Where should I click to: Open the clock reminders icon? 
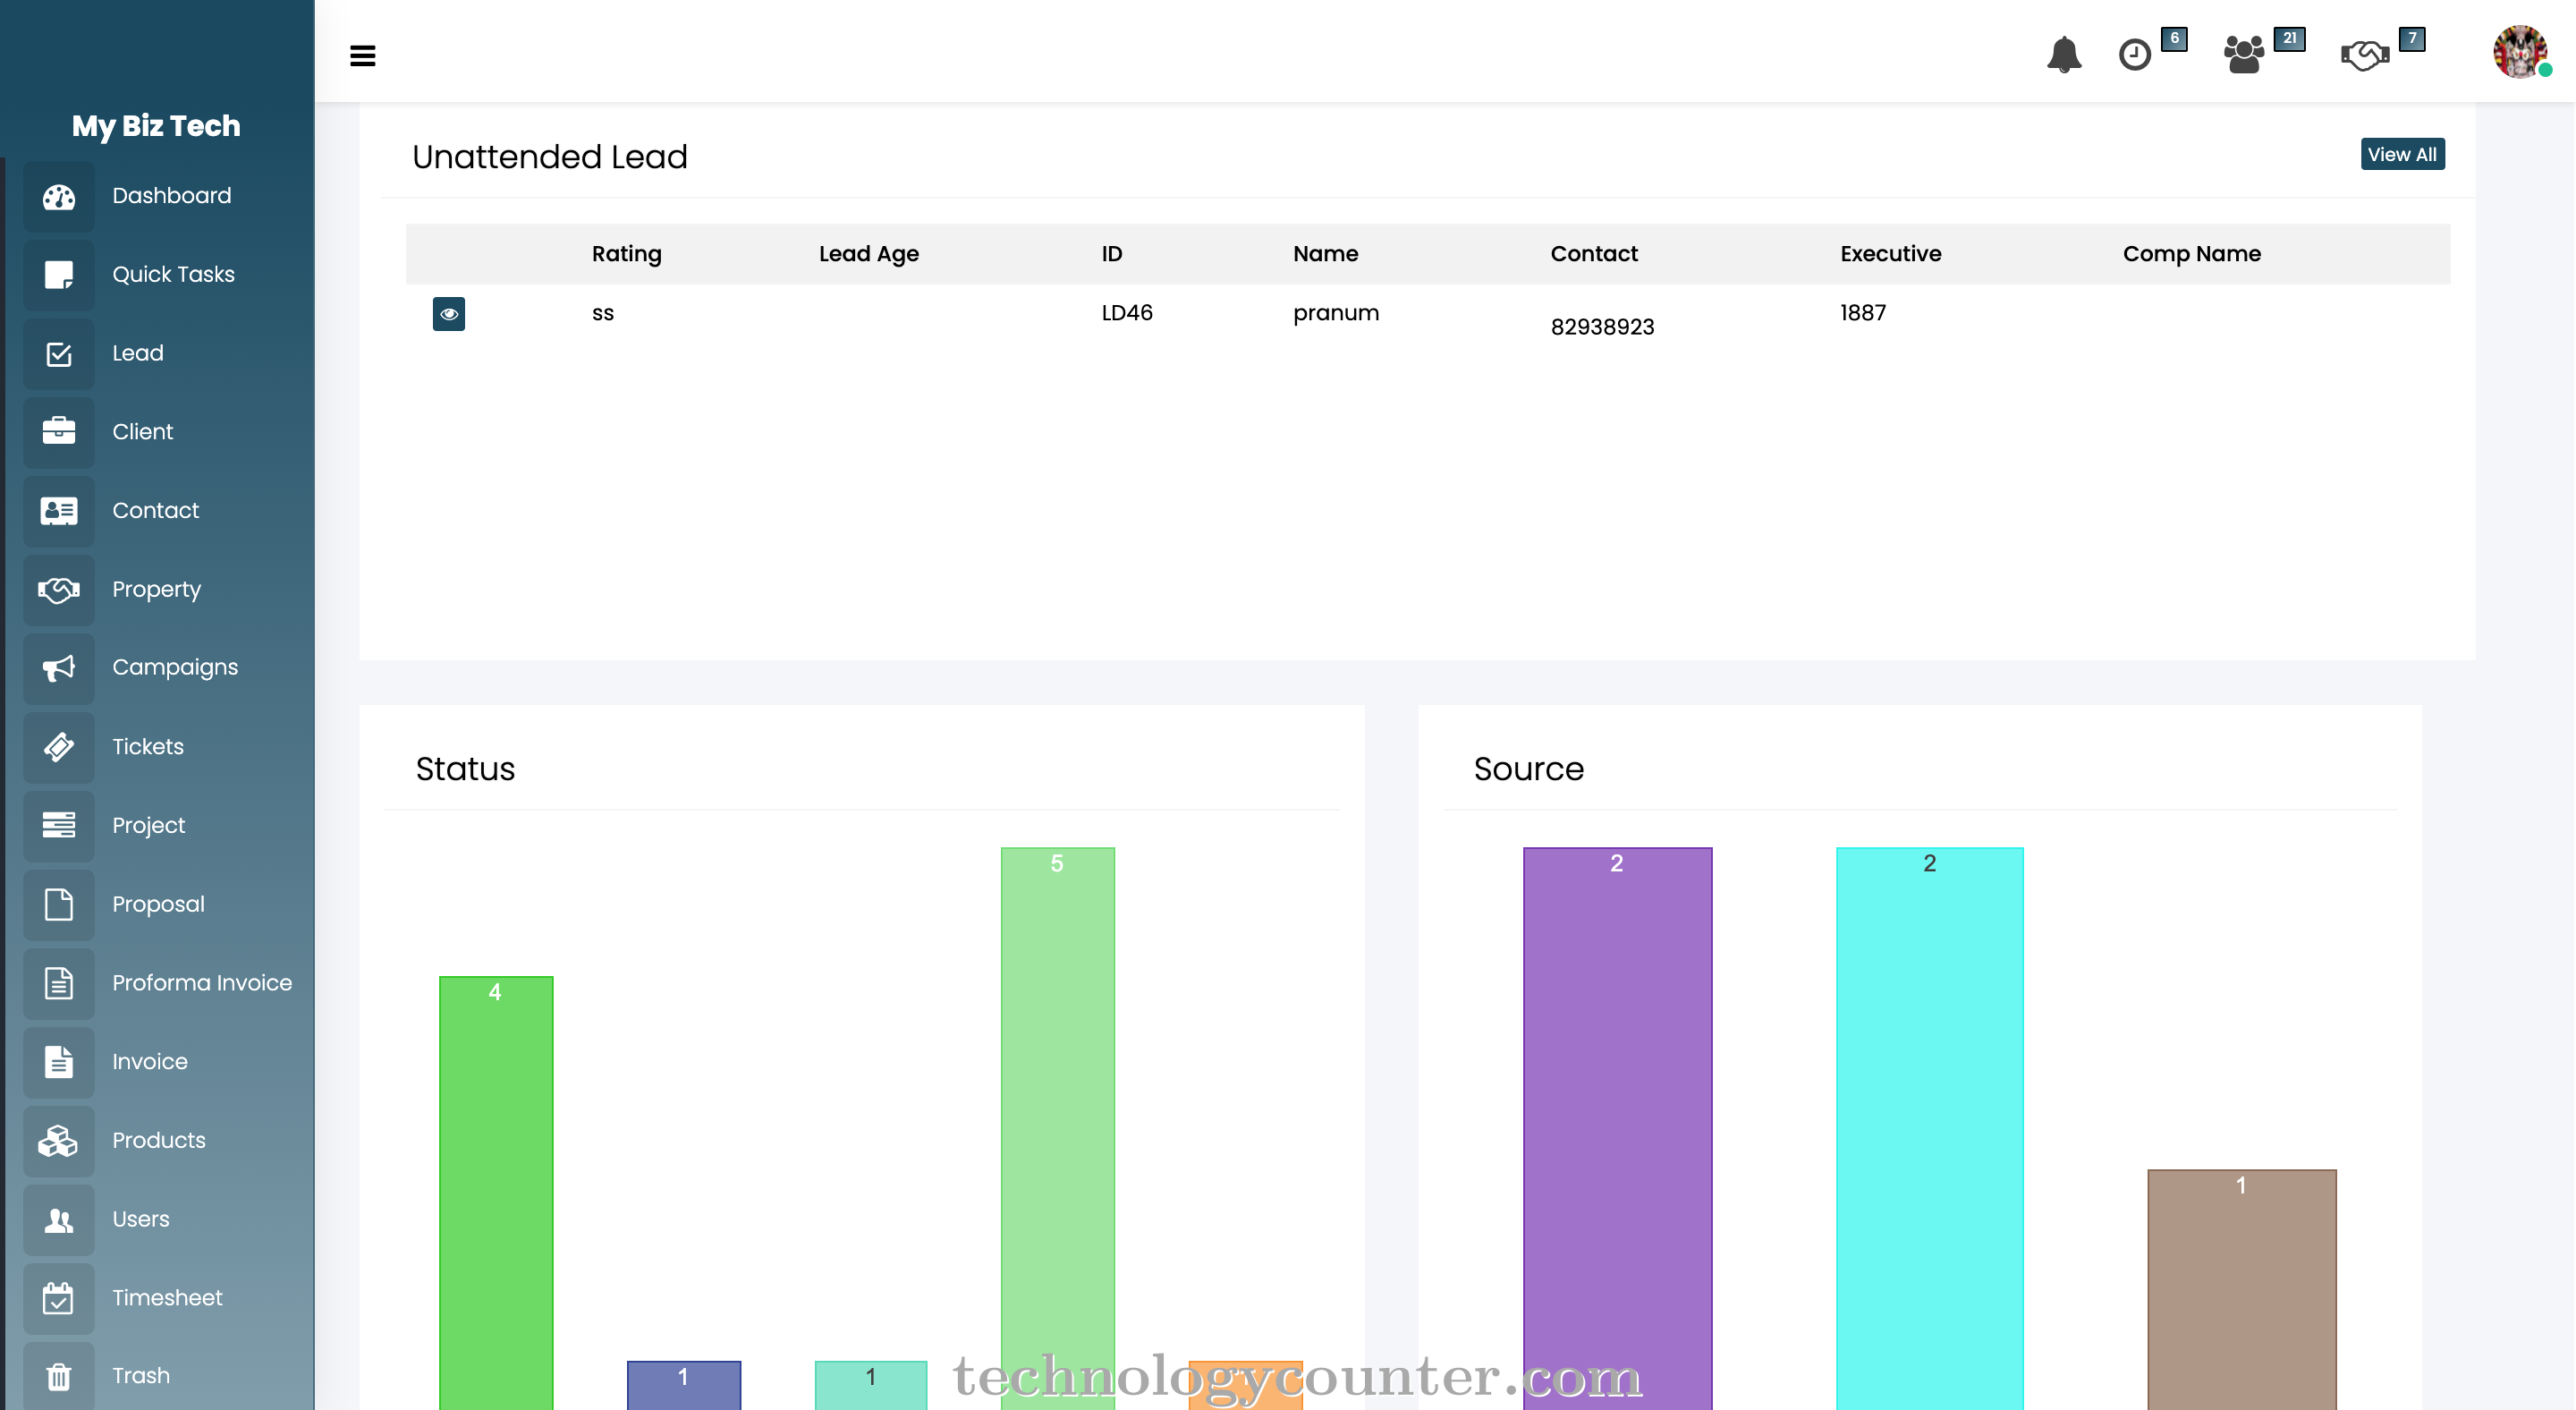[2135, 54]
